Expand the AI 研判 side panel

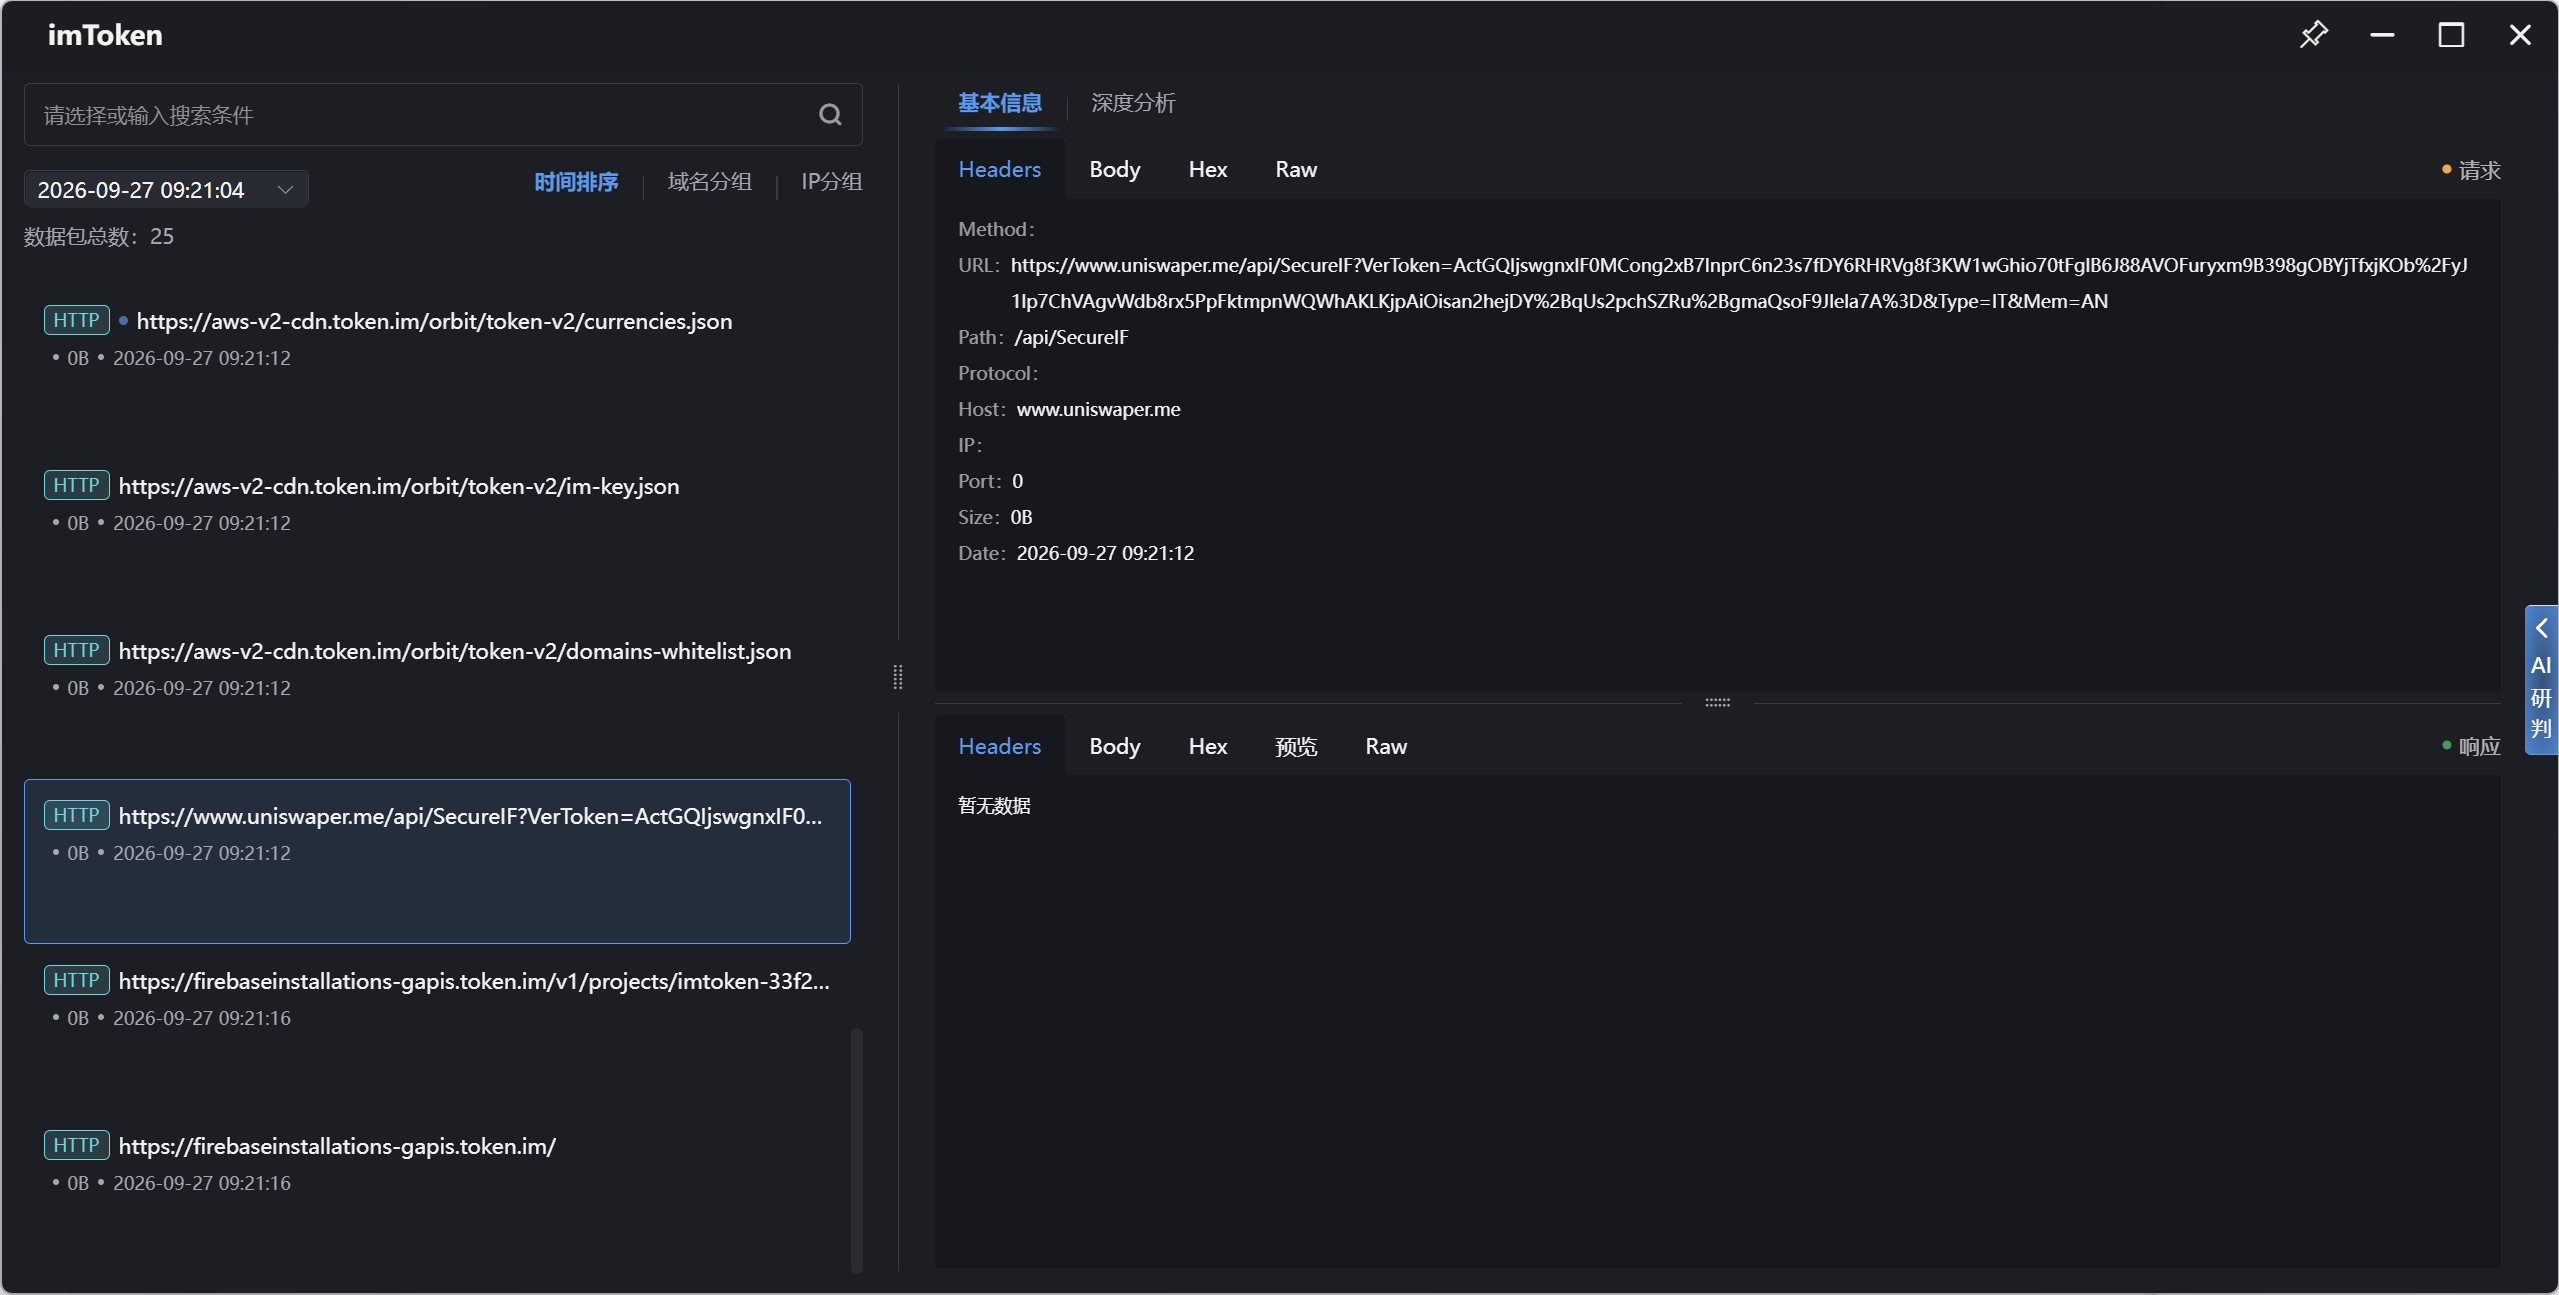click(2541, 680)
